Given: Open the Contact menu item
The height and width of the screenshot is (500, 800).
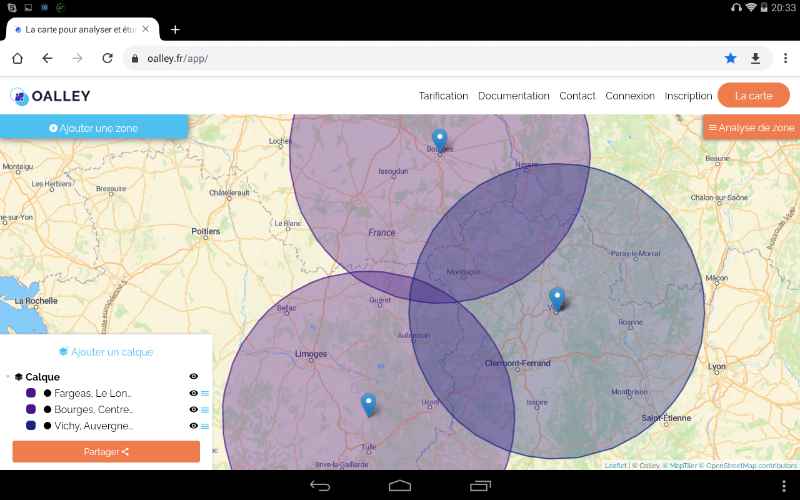Looking at the screenshot, I should (577, 96).
